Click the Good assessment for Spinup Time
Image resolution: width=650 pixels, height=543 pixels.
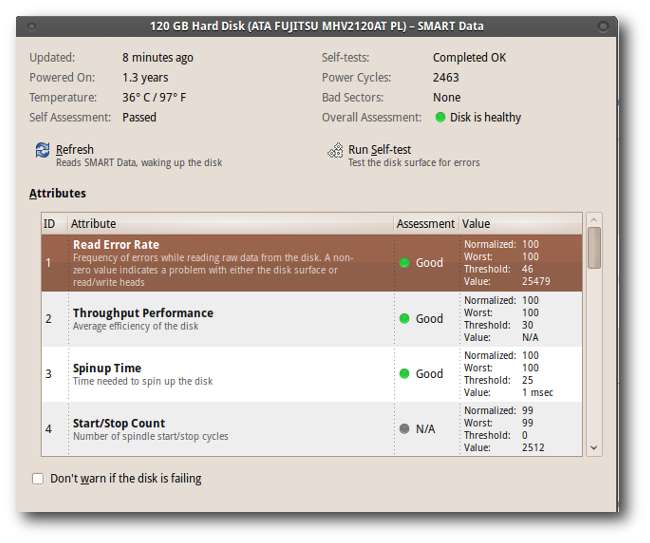429,374
